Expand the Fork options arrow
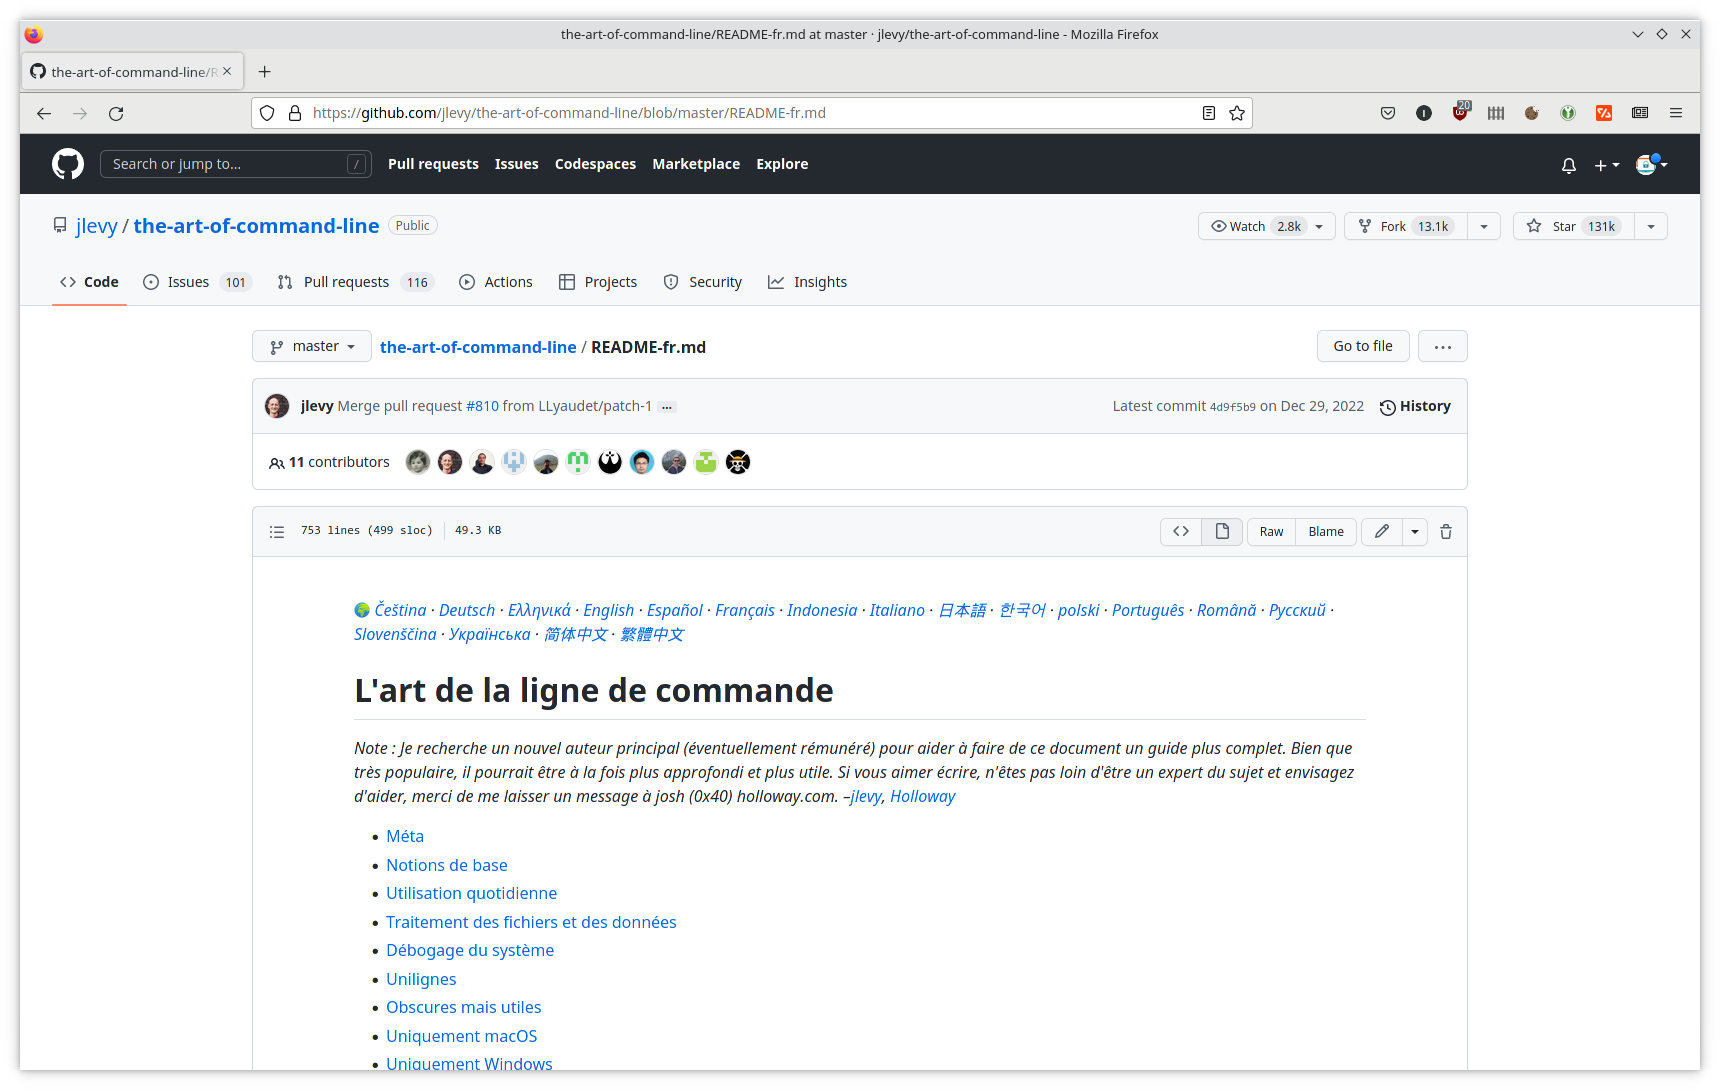Viewport: 1720px width, 1090px height. [1484, 227]
